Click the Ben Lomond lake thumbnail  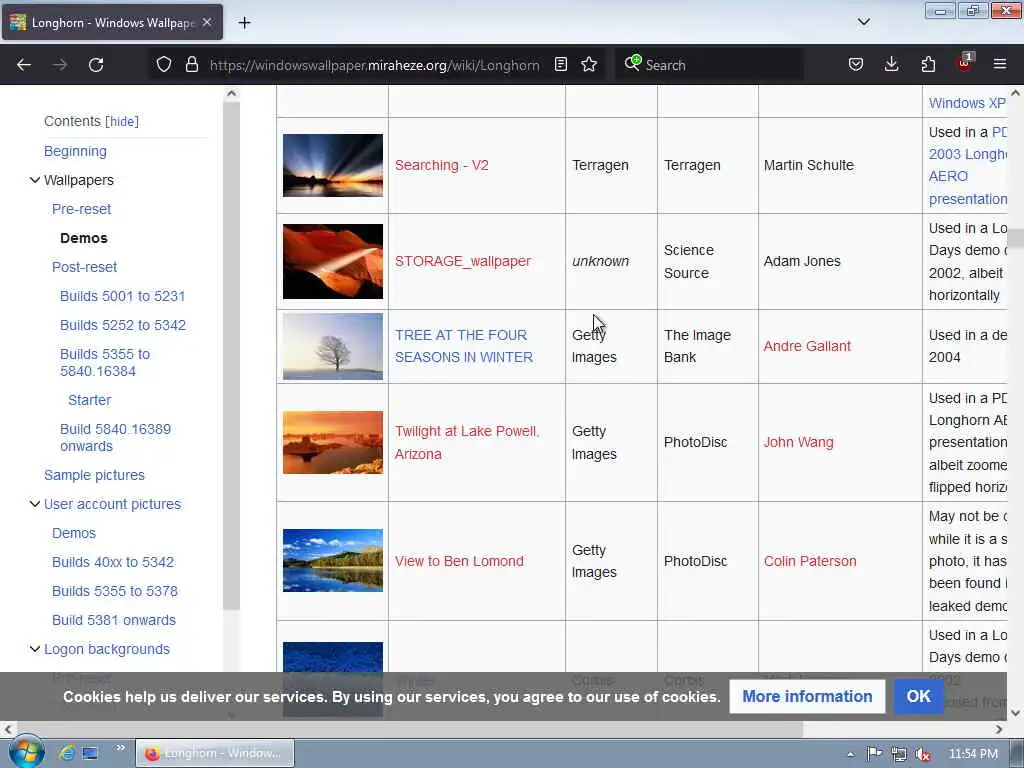pos(333,560)
